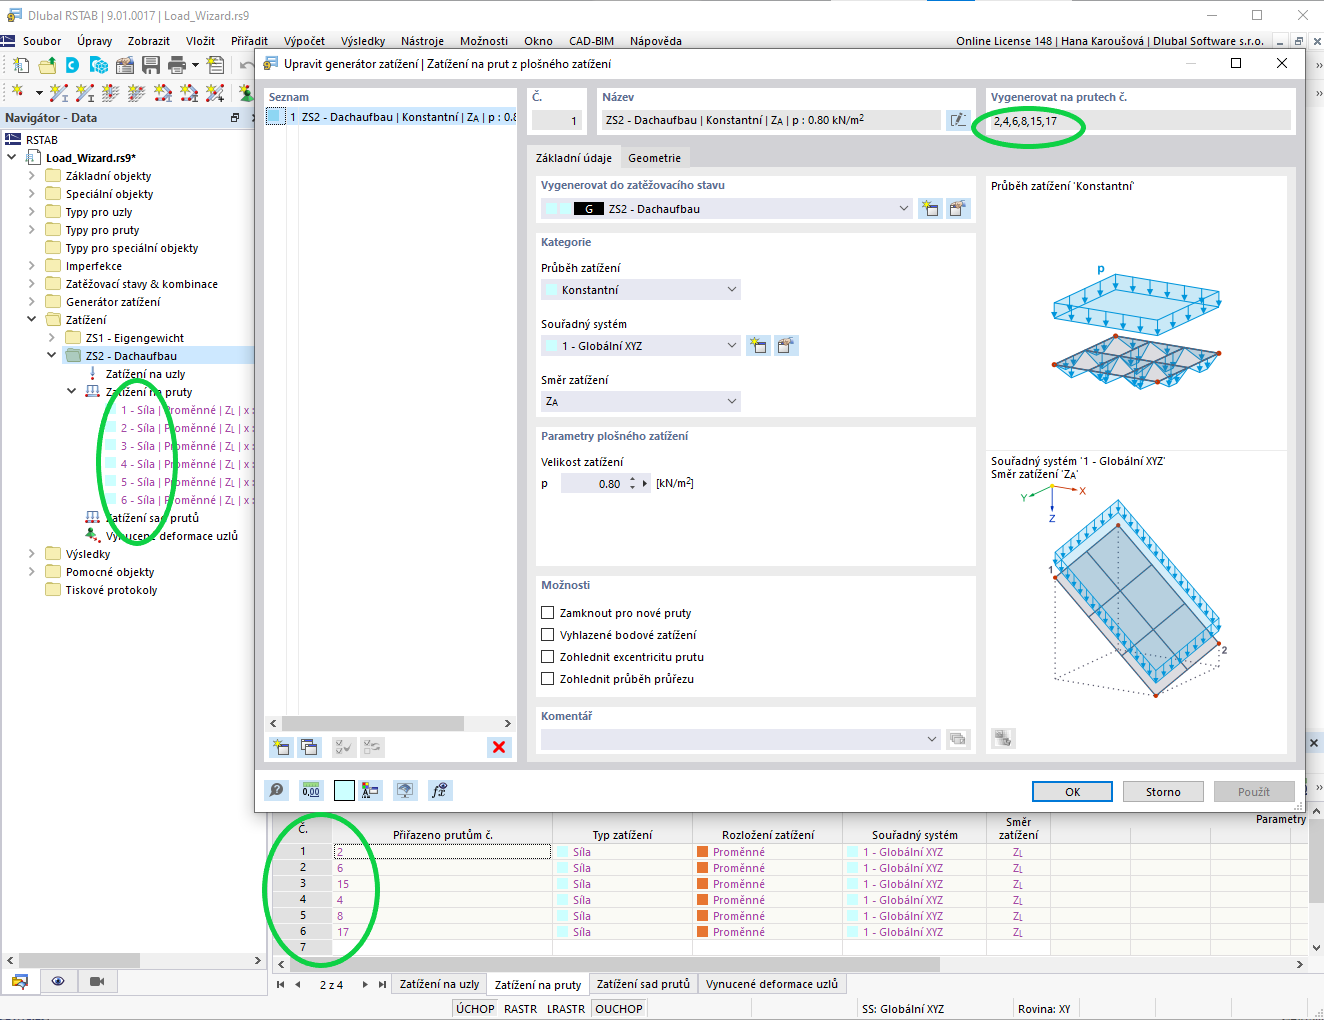Open the Průběh zatížení Konstantní dropdown
This screenshot has height=1020, width=1324.
pos(641,290)
